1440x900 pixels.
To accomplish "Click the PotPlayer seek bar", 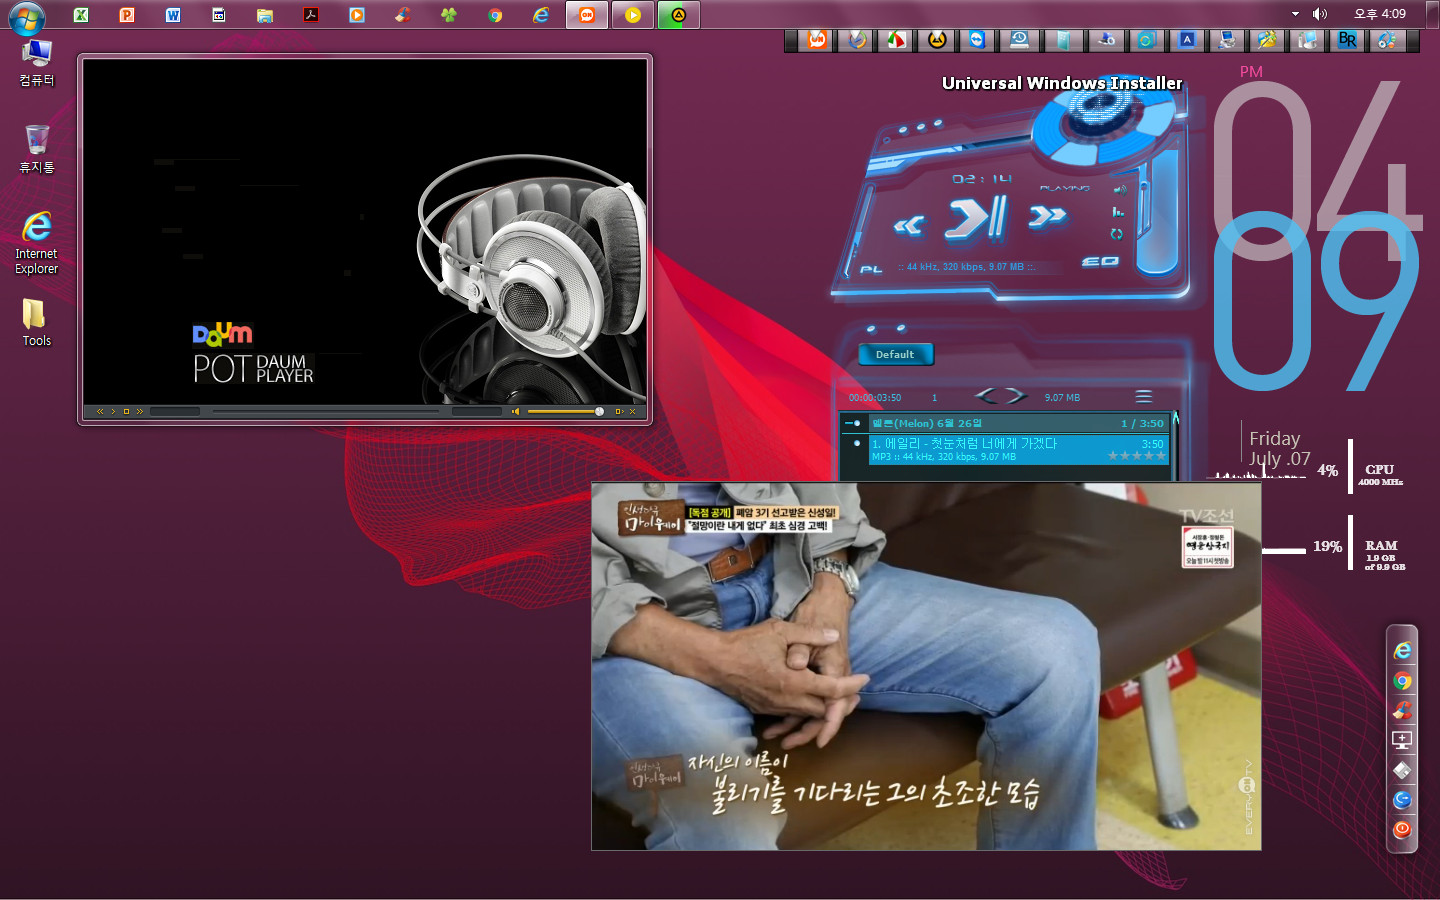I will pyautogui.click(x=326, y=411).
